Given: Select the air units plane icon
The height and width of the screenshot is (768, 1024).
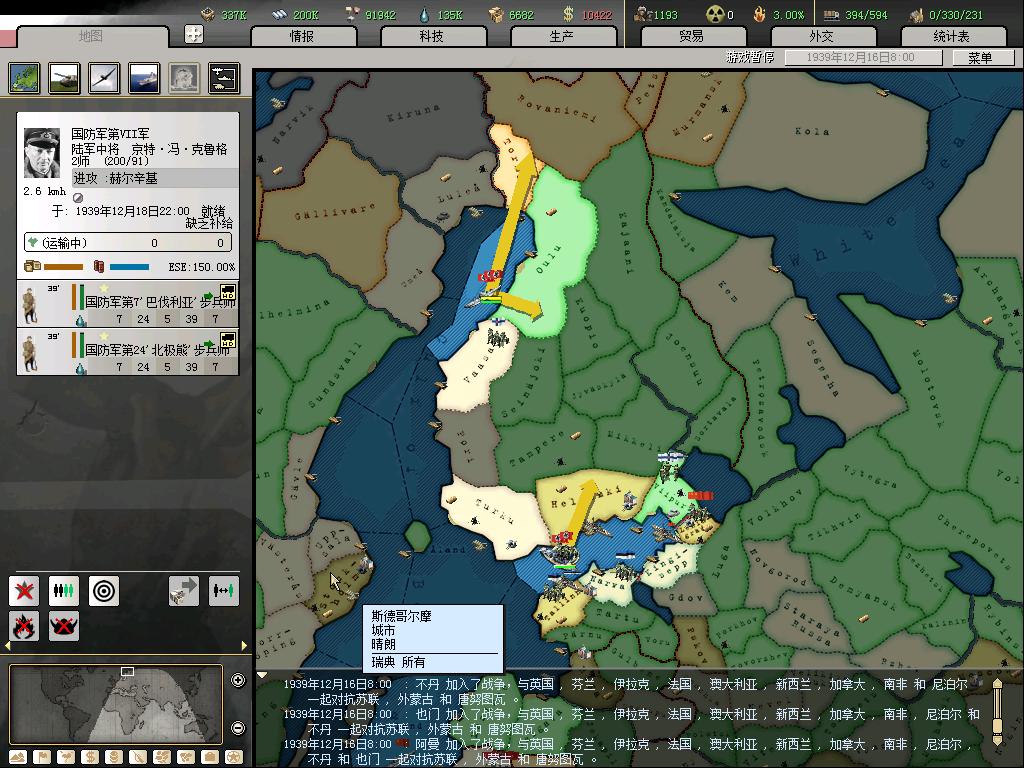Looking at the screenshot, I should [104, 77].
